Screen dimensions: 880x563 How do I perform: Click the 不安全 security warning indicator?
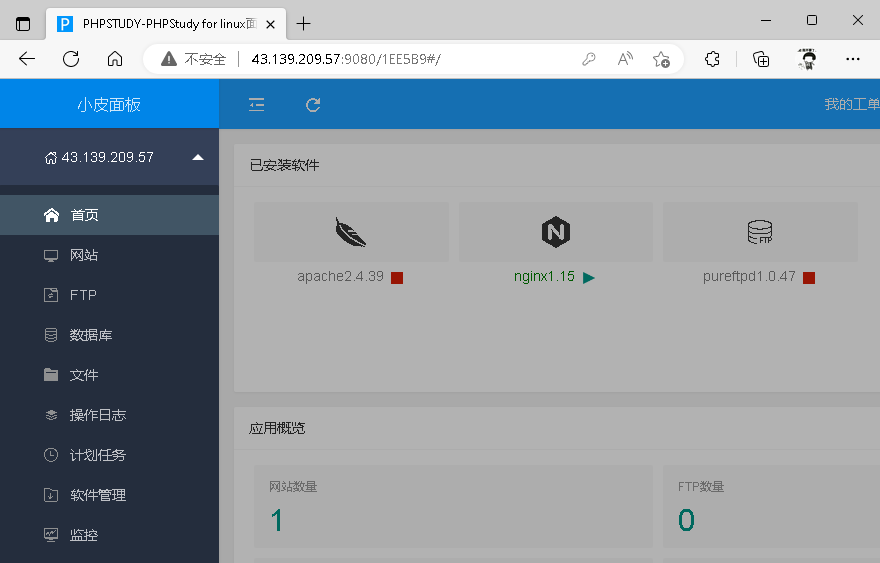[x=194, y=59]
